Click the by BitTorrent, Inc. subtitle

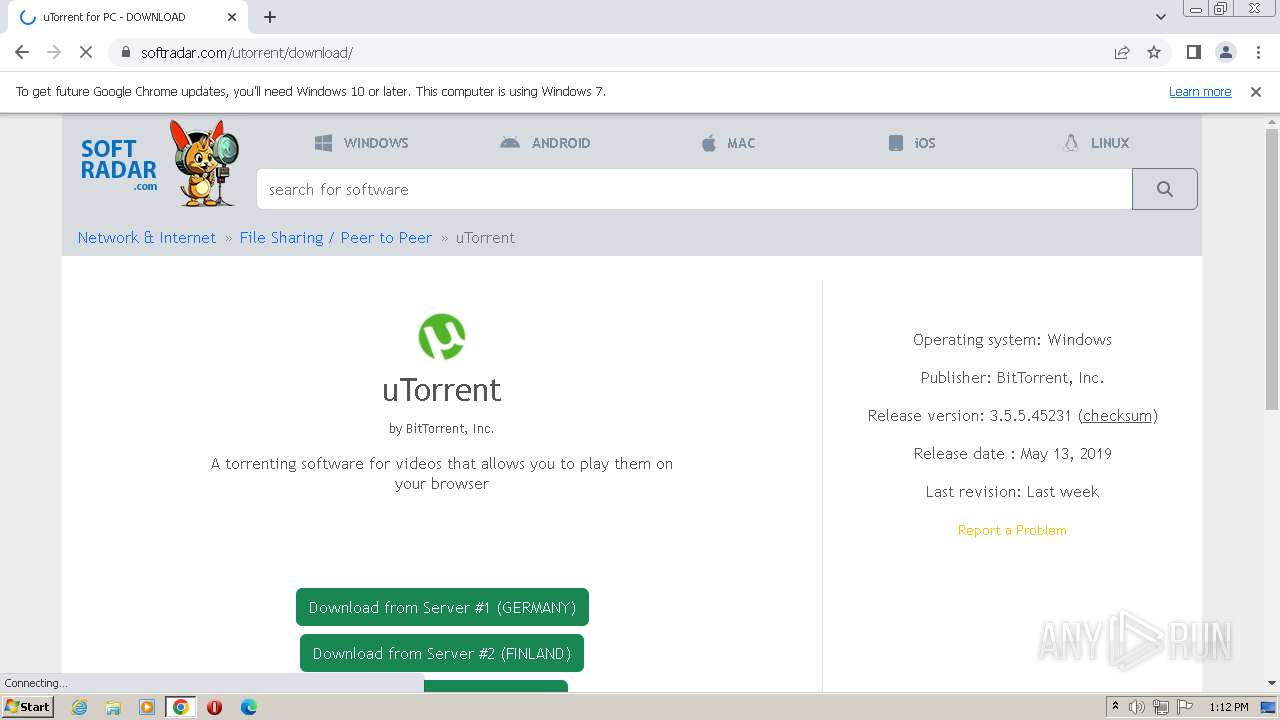(x=442, y=428)
